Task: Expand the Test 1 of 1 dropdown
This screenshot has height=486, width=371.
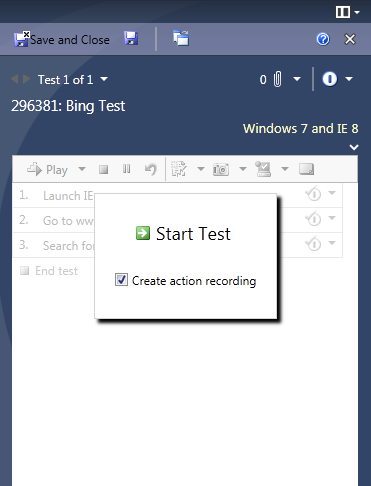Action: pyautogui.click(x=104, y=79)
